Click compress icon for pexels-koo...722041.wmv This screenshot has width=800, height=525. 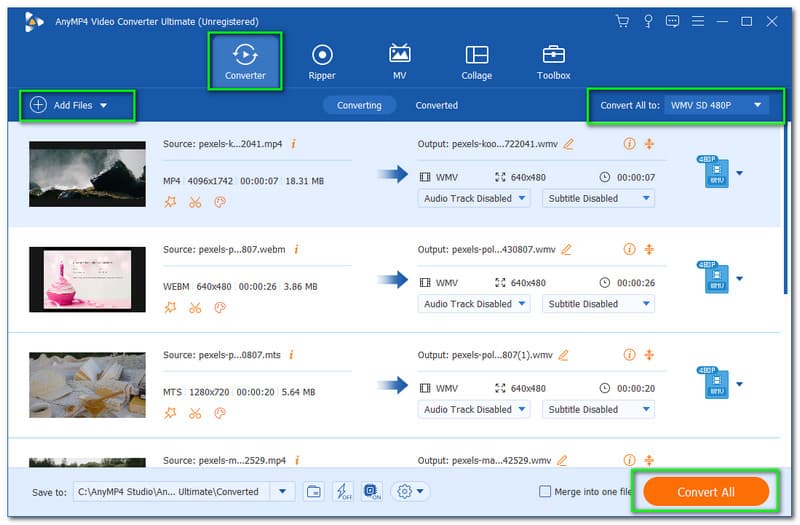coord(649,144)
